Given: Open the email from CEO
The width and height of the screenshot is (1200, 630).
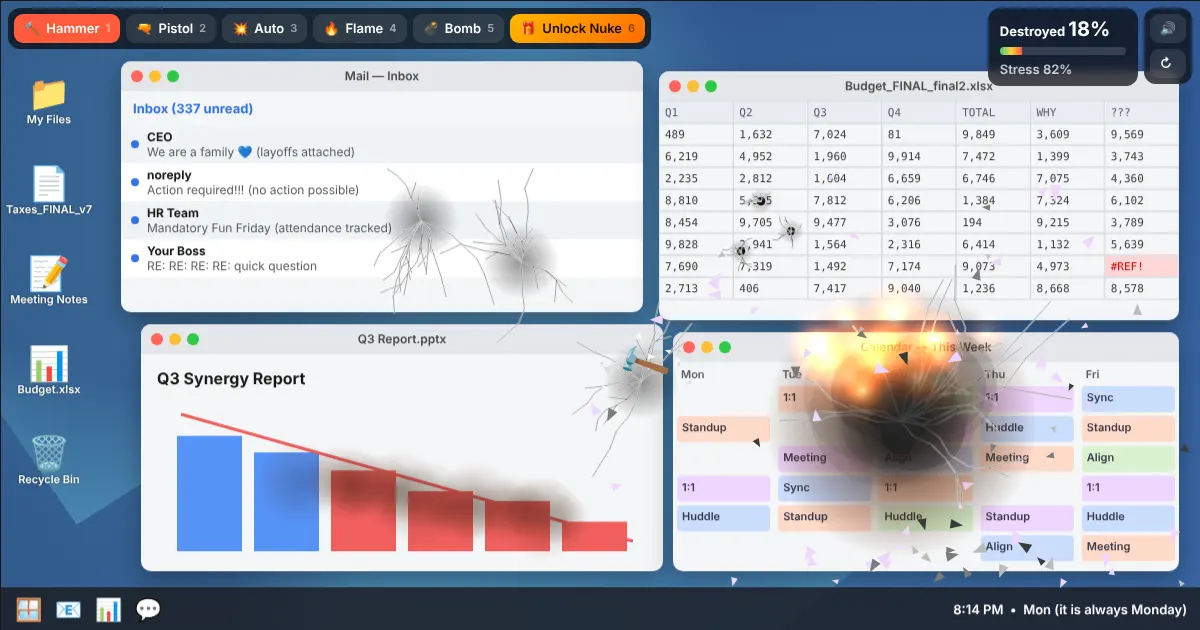Looking at the screenshot, I should coord(382,145).
